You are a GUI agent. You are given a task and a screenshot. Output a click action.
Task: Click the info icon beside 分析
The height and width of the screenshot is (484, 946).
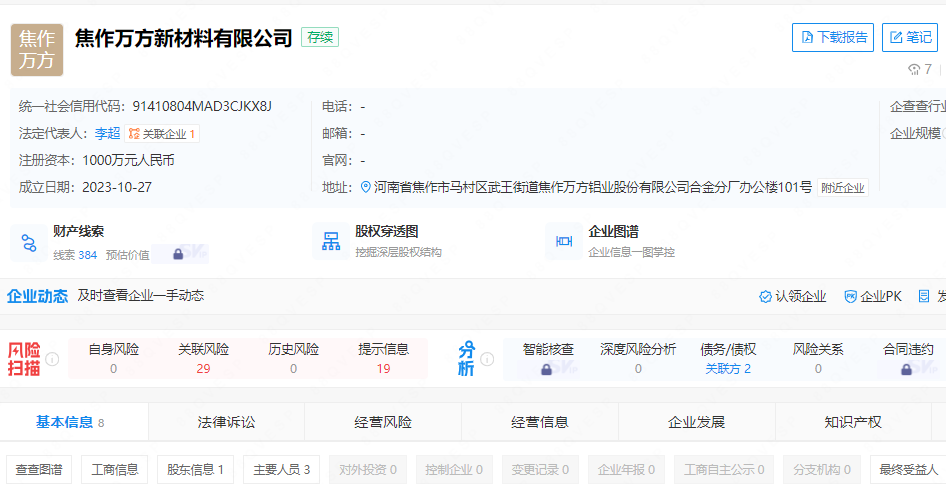[x=487, y=359]
